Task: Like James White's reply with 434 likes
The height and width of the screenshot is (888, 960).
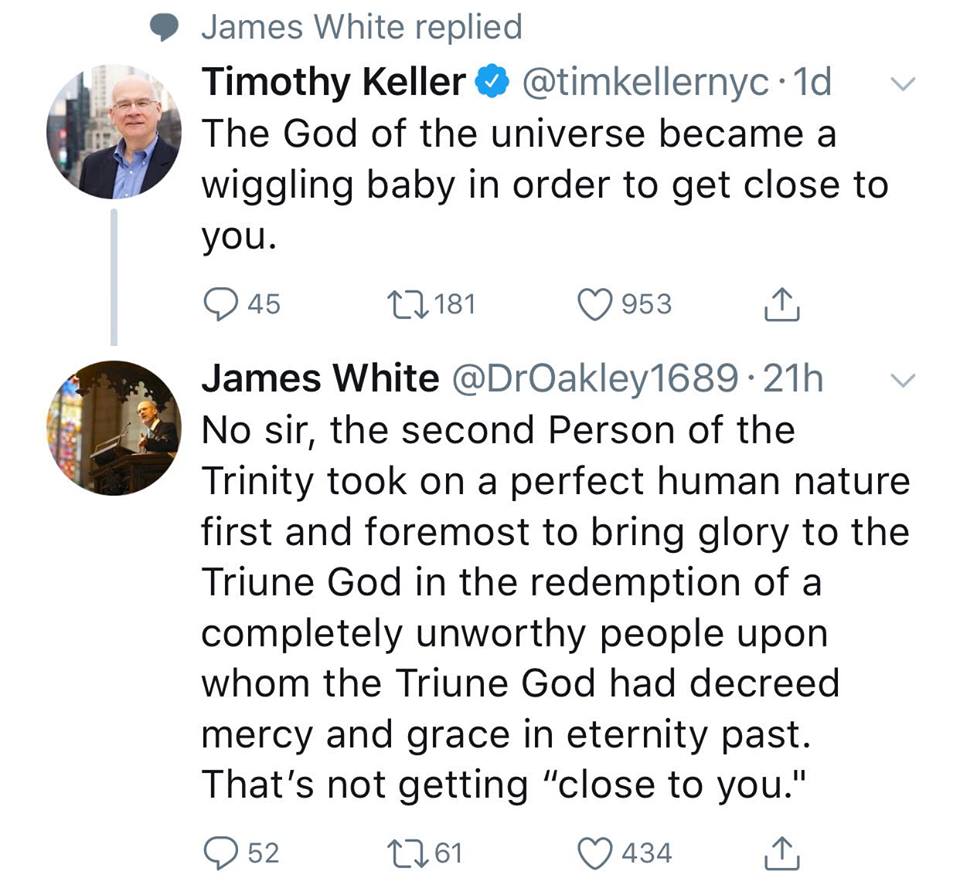Action: point(597,853)
